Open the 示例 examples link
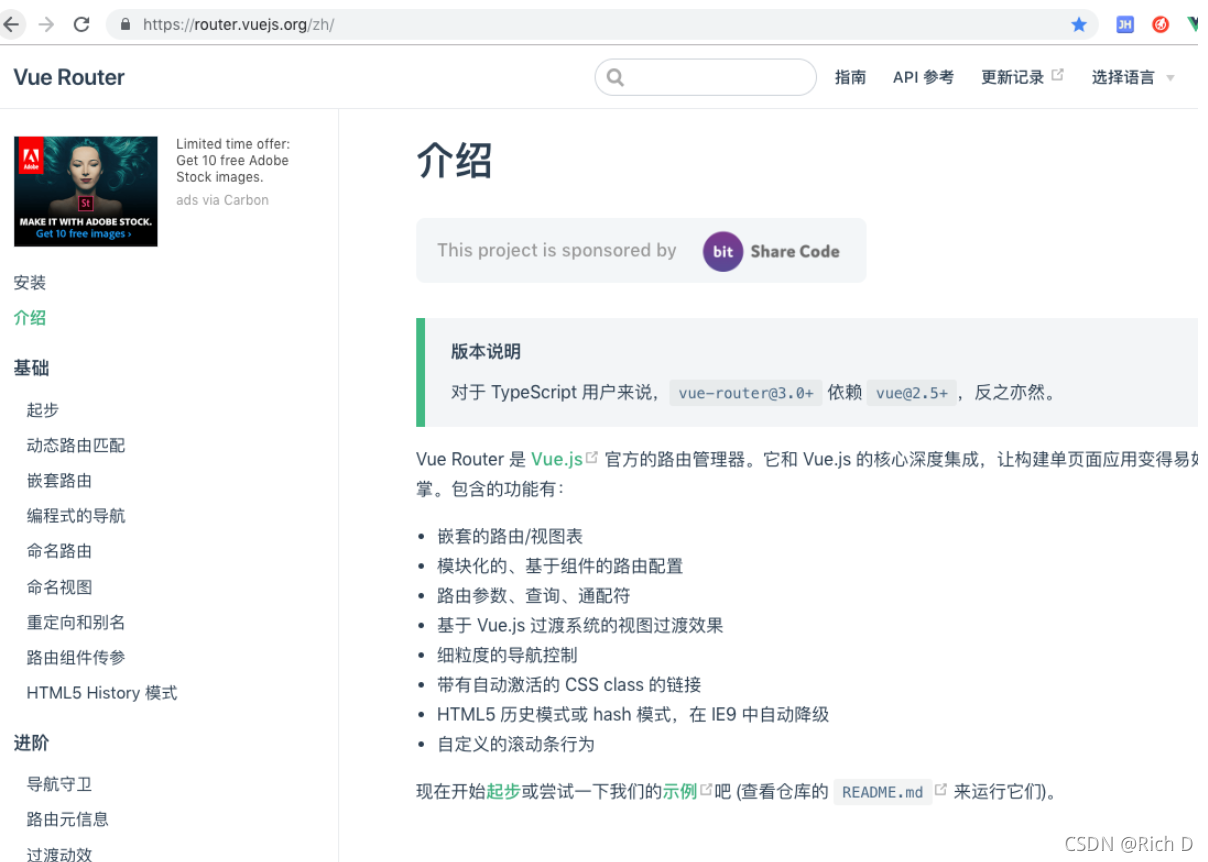 click(x=680, y=791)
